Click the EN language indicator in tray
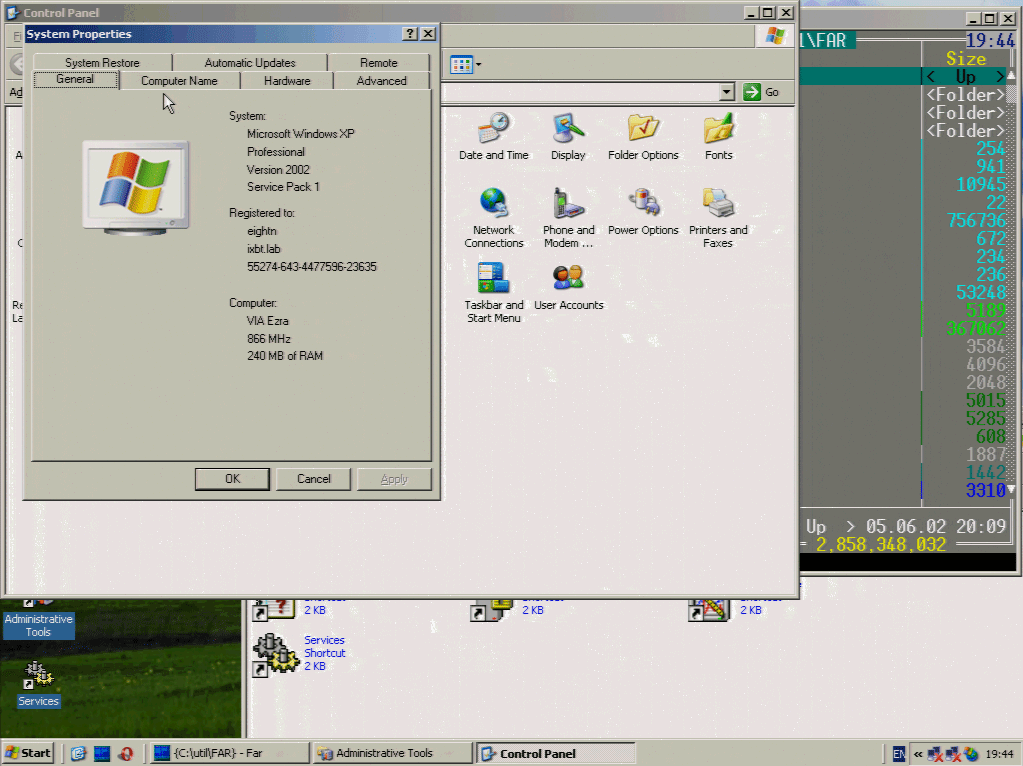The image size is (1023, 766). click(x=898, y=754)
